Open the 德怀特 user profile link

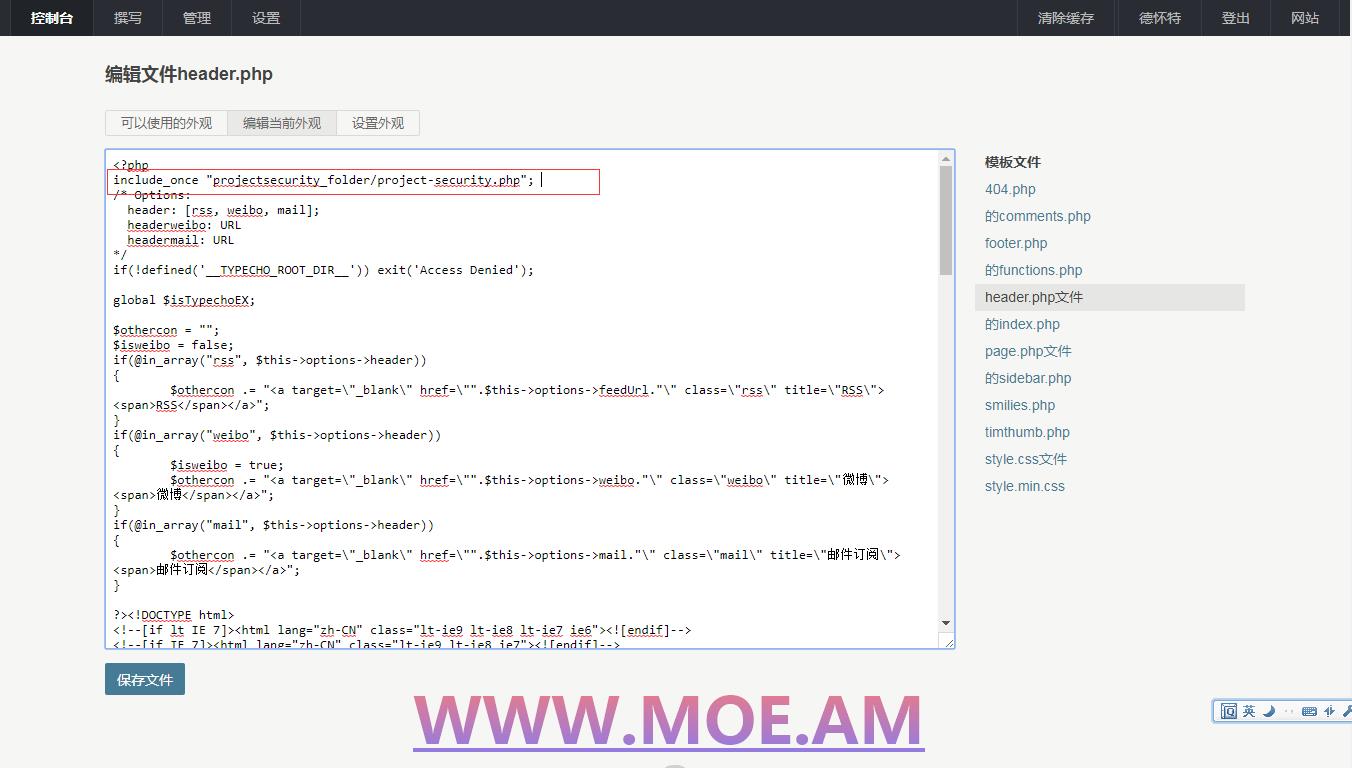1160,18
